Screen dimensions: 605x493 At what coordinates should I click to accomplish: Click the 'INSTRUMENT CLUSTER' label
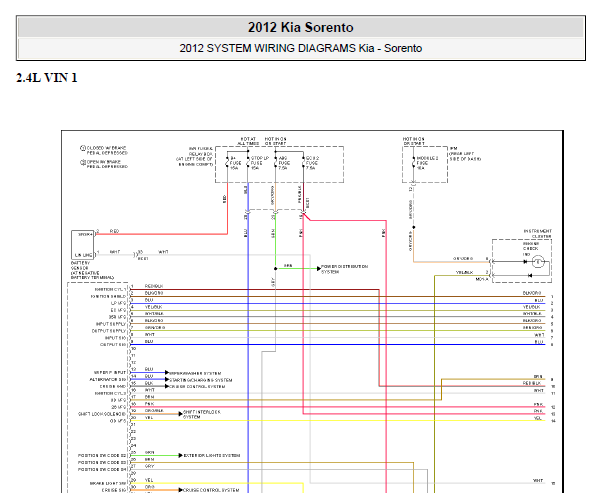pyautogui.click(x=537, y=233)
